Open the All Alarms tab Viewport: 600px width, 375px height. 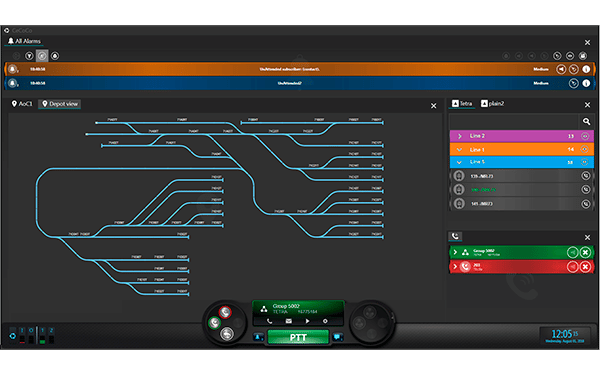pyautogui.click(x=24, y=41)
